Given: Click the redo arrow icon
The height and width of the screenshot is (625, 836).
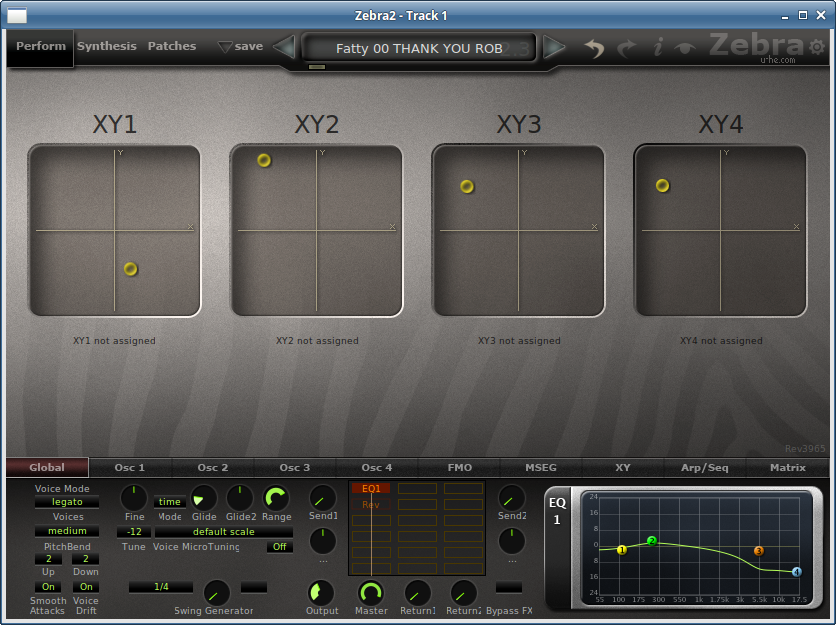Looking at the screenshot, I should (x=627, y=48).
